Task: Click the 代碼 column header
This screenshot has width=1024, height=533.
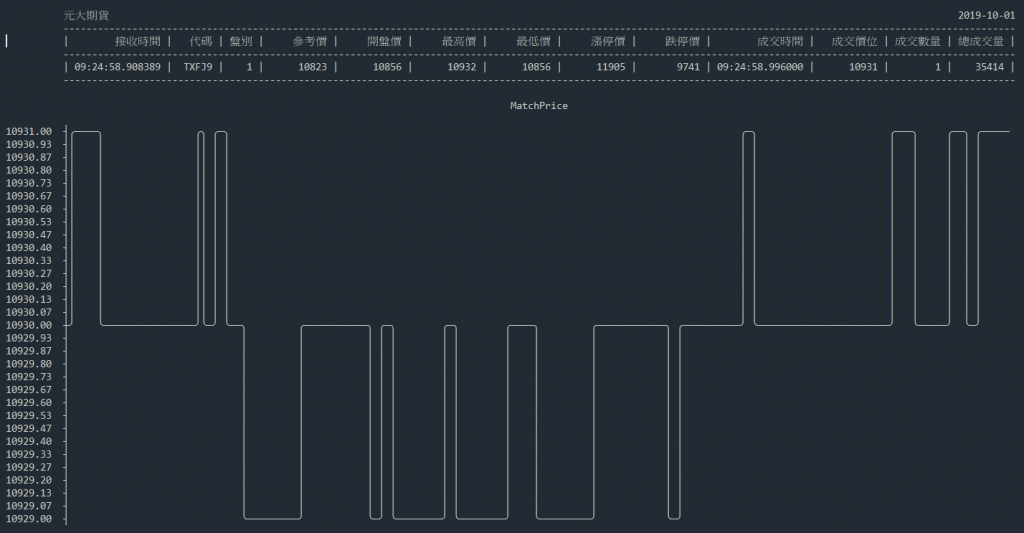Action: 201,41
